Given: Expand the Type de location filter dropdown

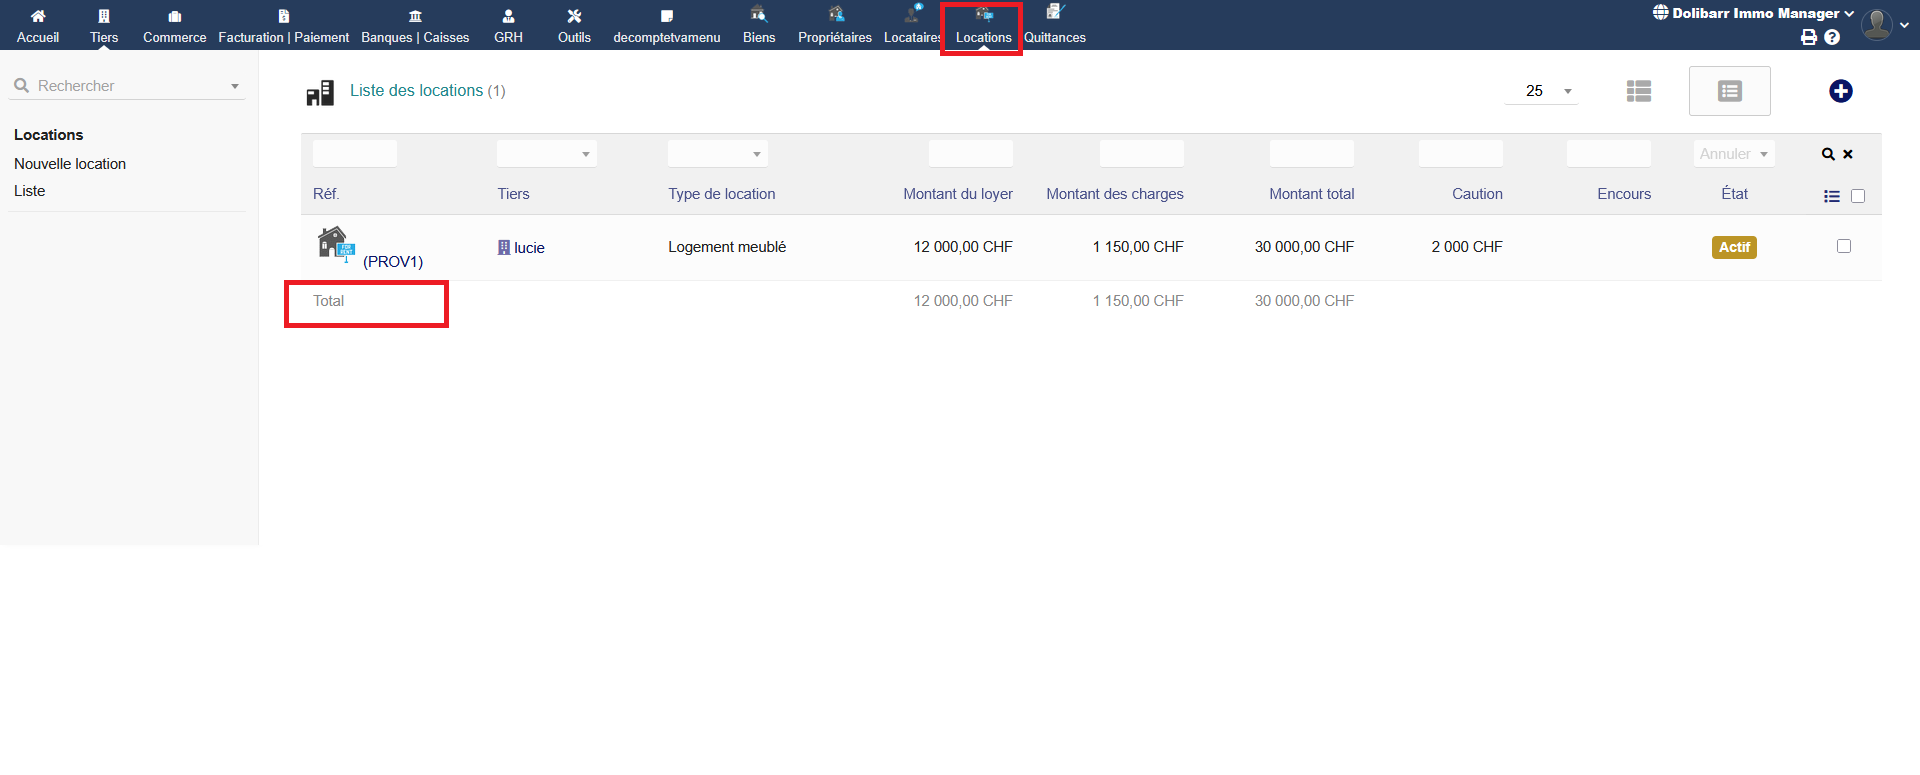Looking at the screenshot, I should (x=717, y=154).
